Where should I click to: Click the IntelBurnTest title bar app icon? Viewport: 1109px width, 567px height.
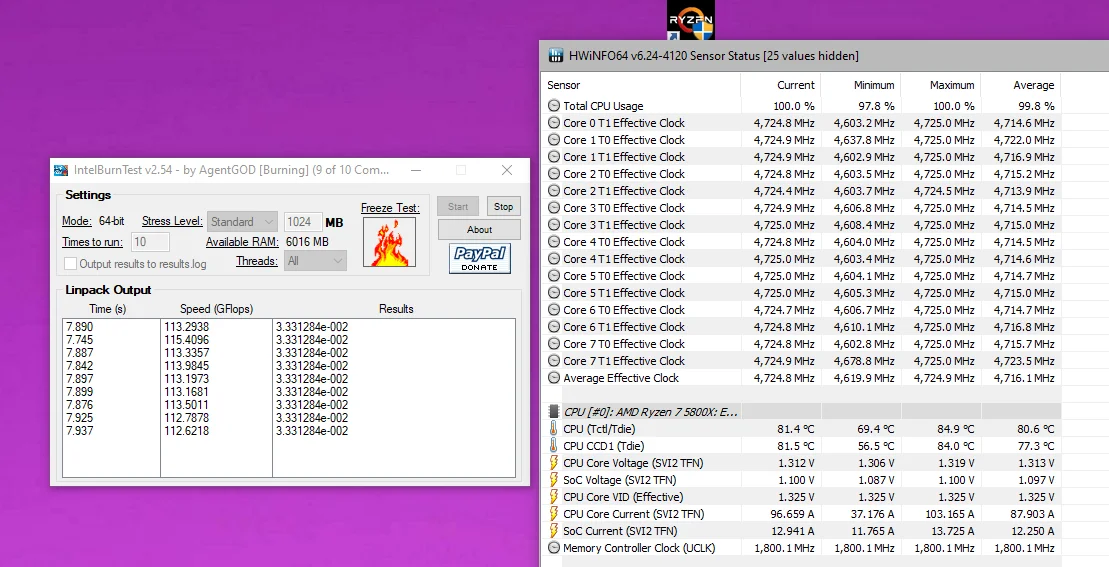(62, 170)
